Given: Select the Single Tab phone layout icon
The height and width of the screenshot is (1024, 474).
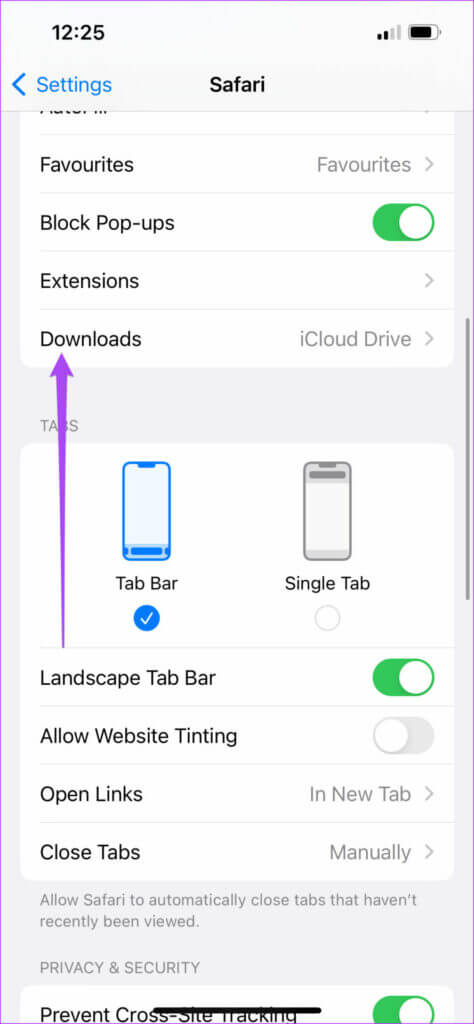Looking at the screenshot, I should 327,511.
